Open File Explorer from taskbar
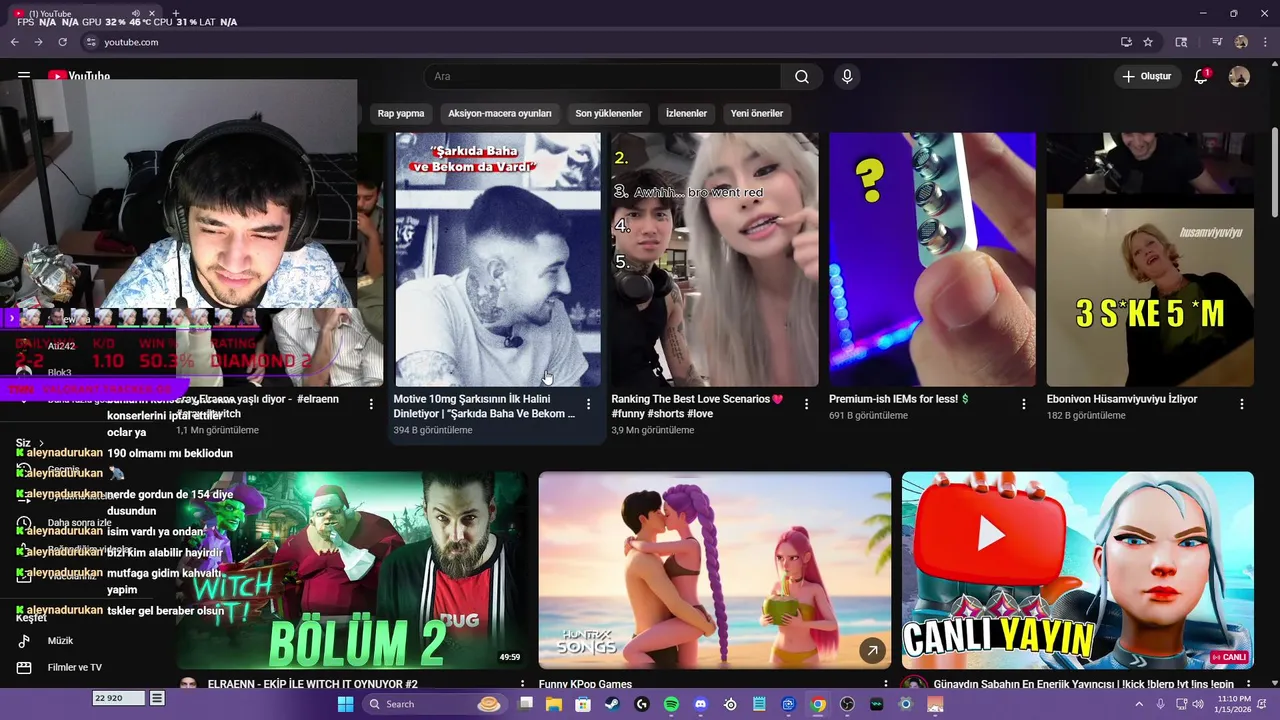The width and height of the screenshot is (1280, 720). point(553,704)
